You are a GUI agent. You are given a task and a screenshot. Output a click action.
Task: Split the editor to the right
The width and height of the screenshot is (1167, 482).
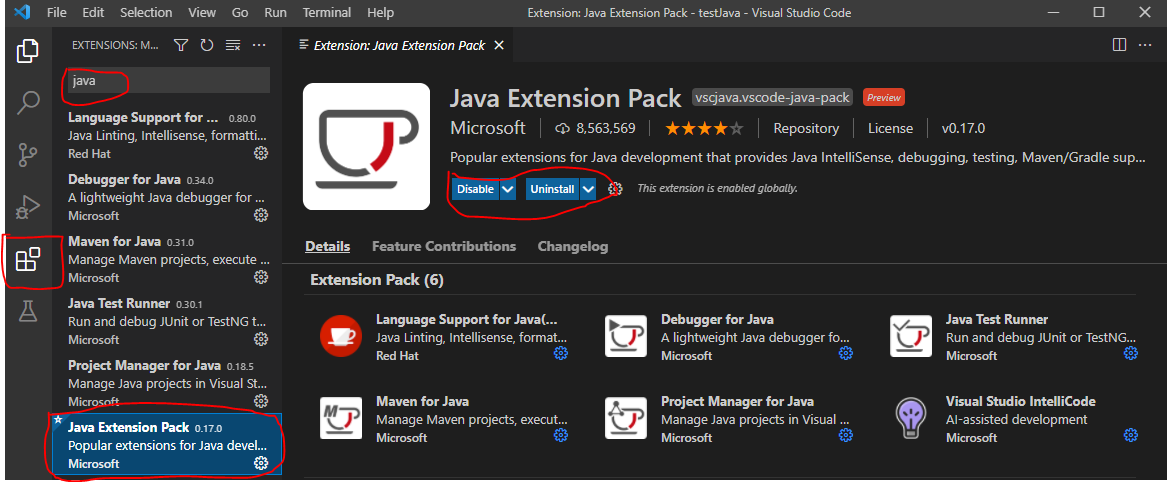pyautogui.click(x=1119, y=45)
